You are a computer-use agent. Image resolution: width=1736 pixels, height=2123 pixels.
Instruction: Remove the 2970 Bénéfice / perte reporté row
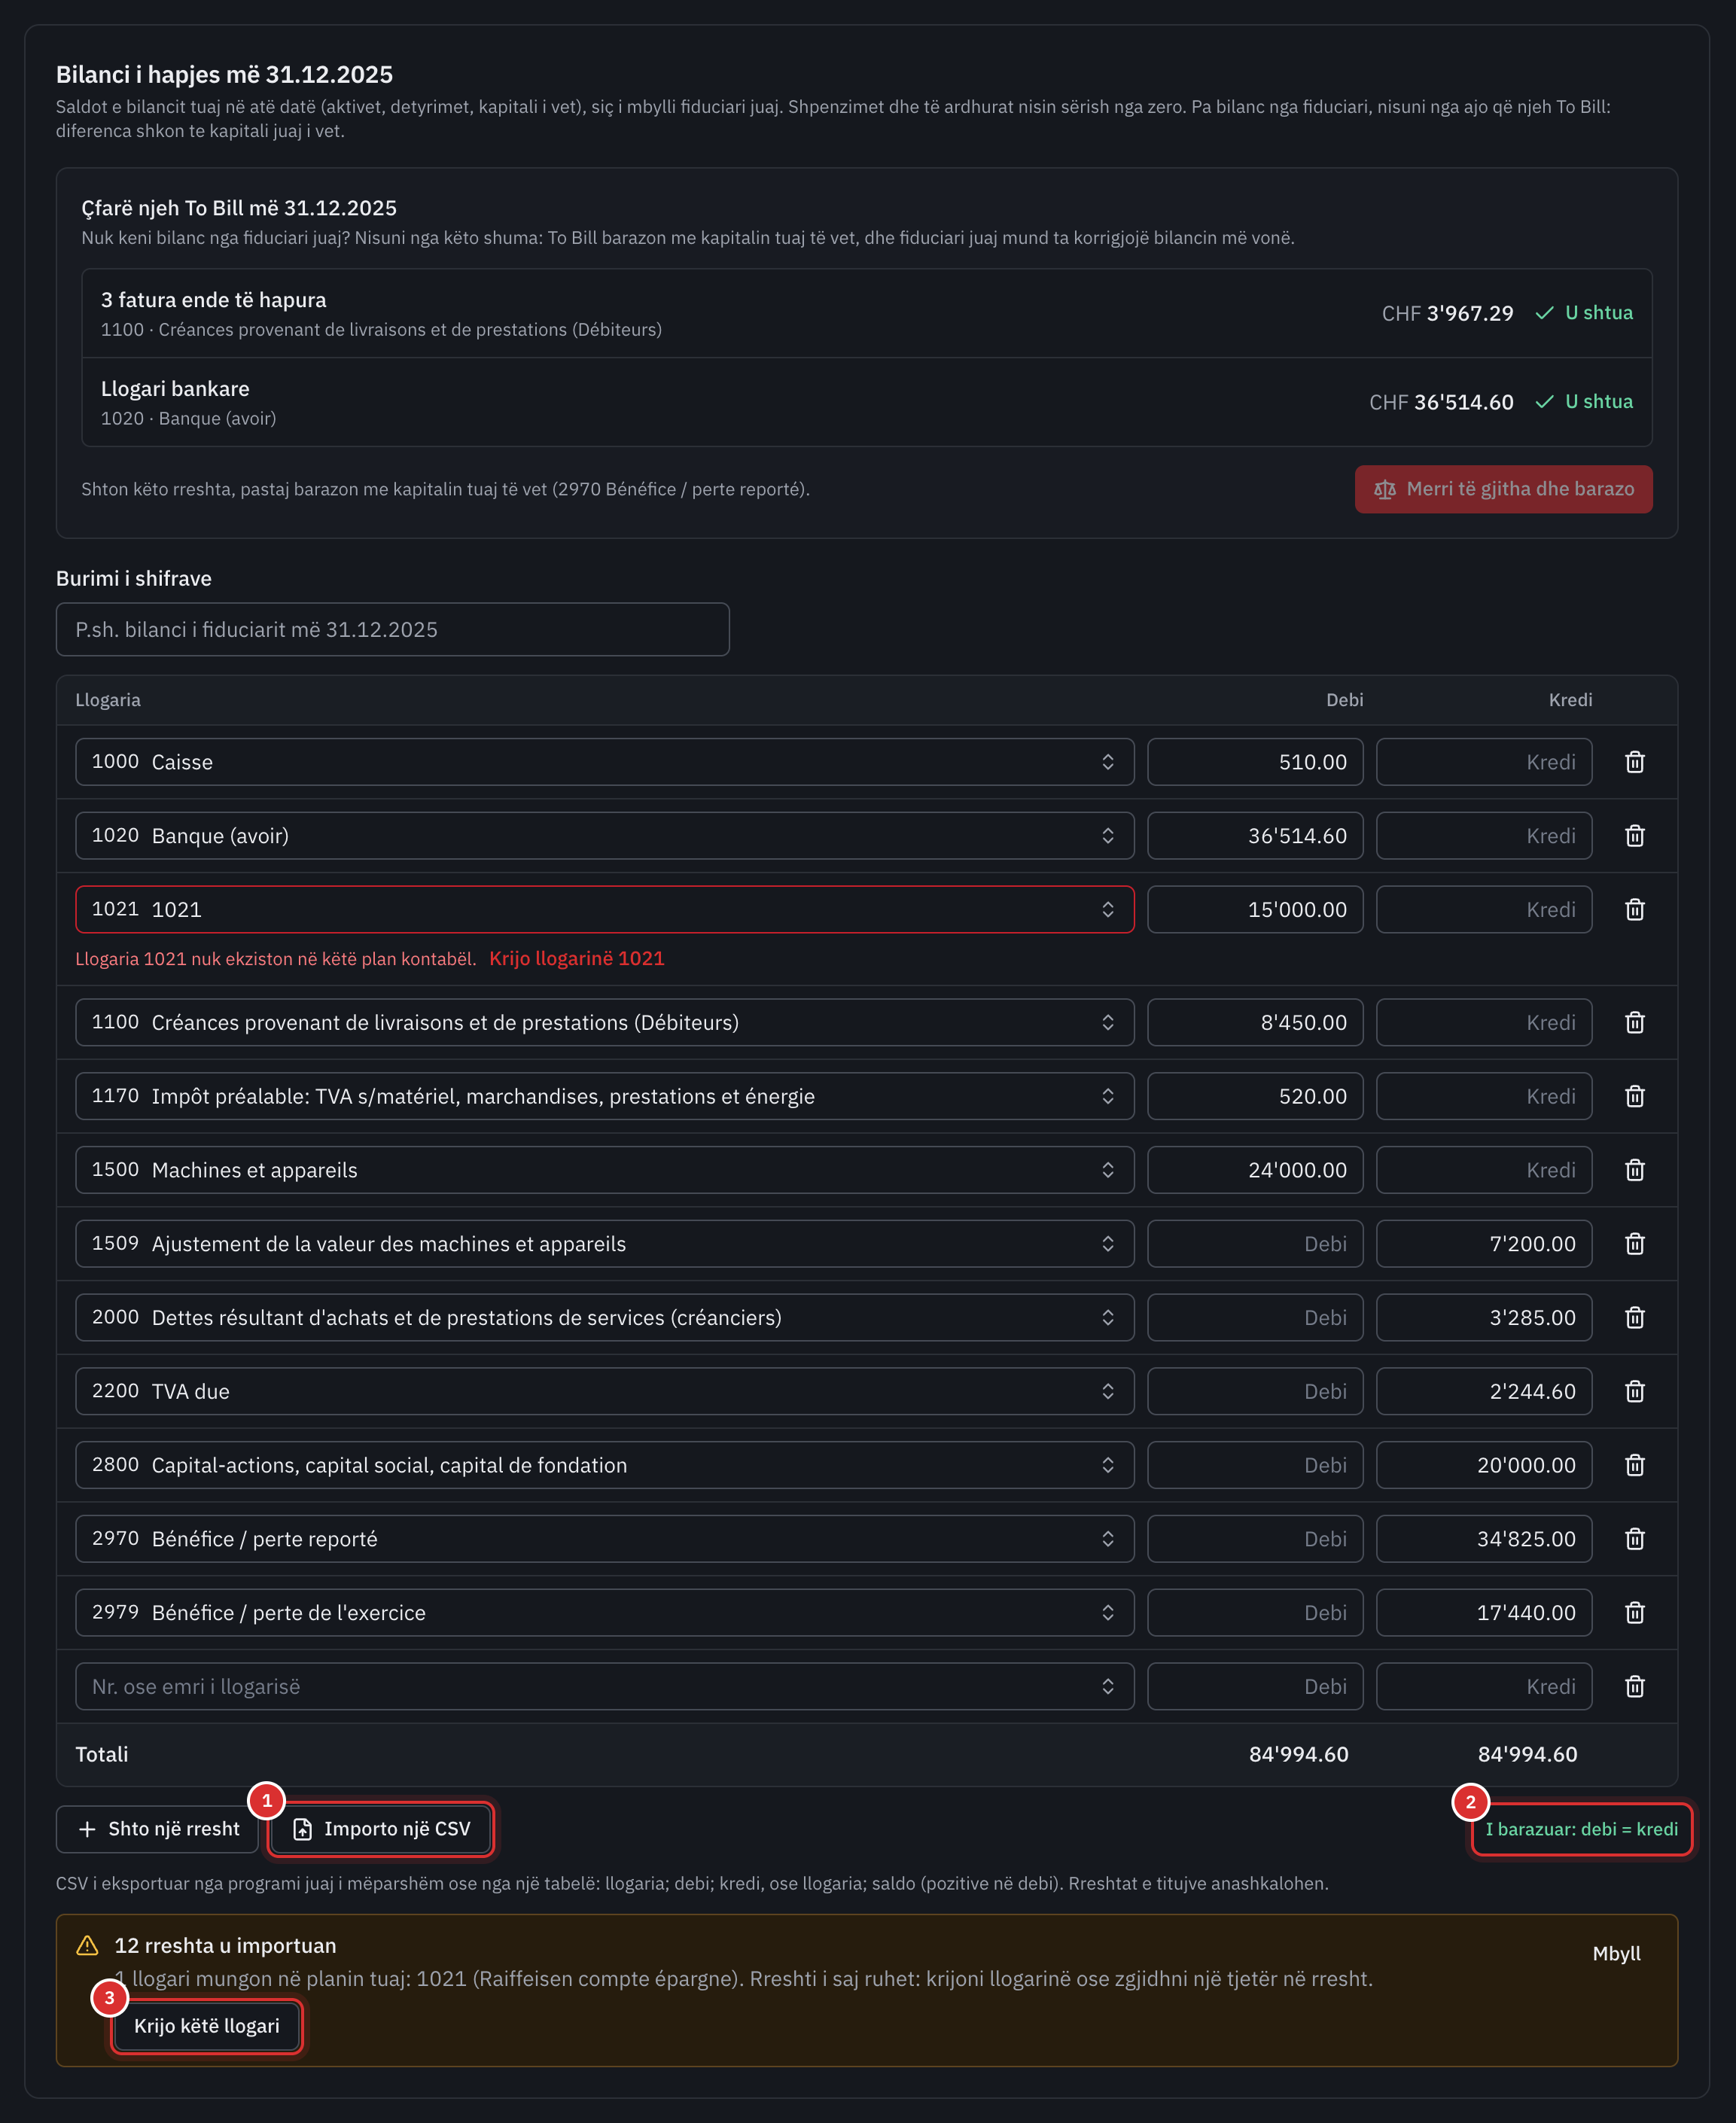point(1634,1539)
